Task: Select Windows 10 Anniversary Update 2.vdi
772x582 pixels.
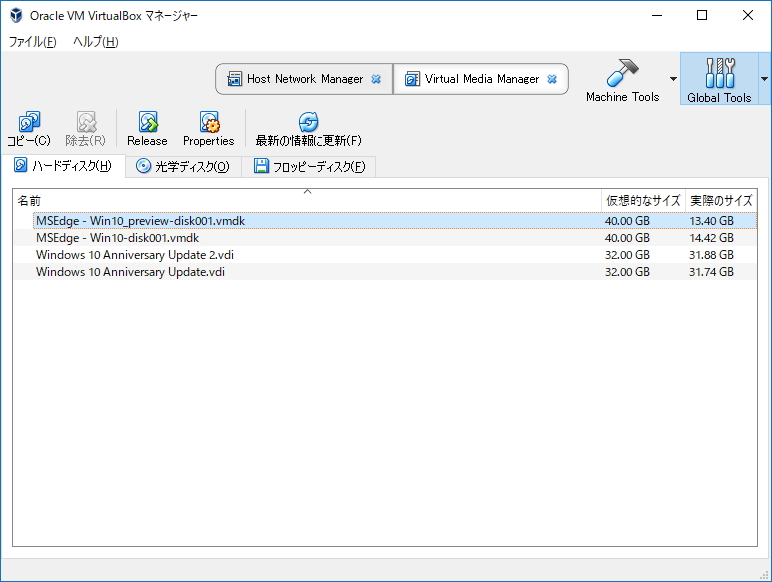Action: [x=385, y=255]
